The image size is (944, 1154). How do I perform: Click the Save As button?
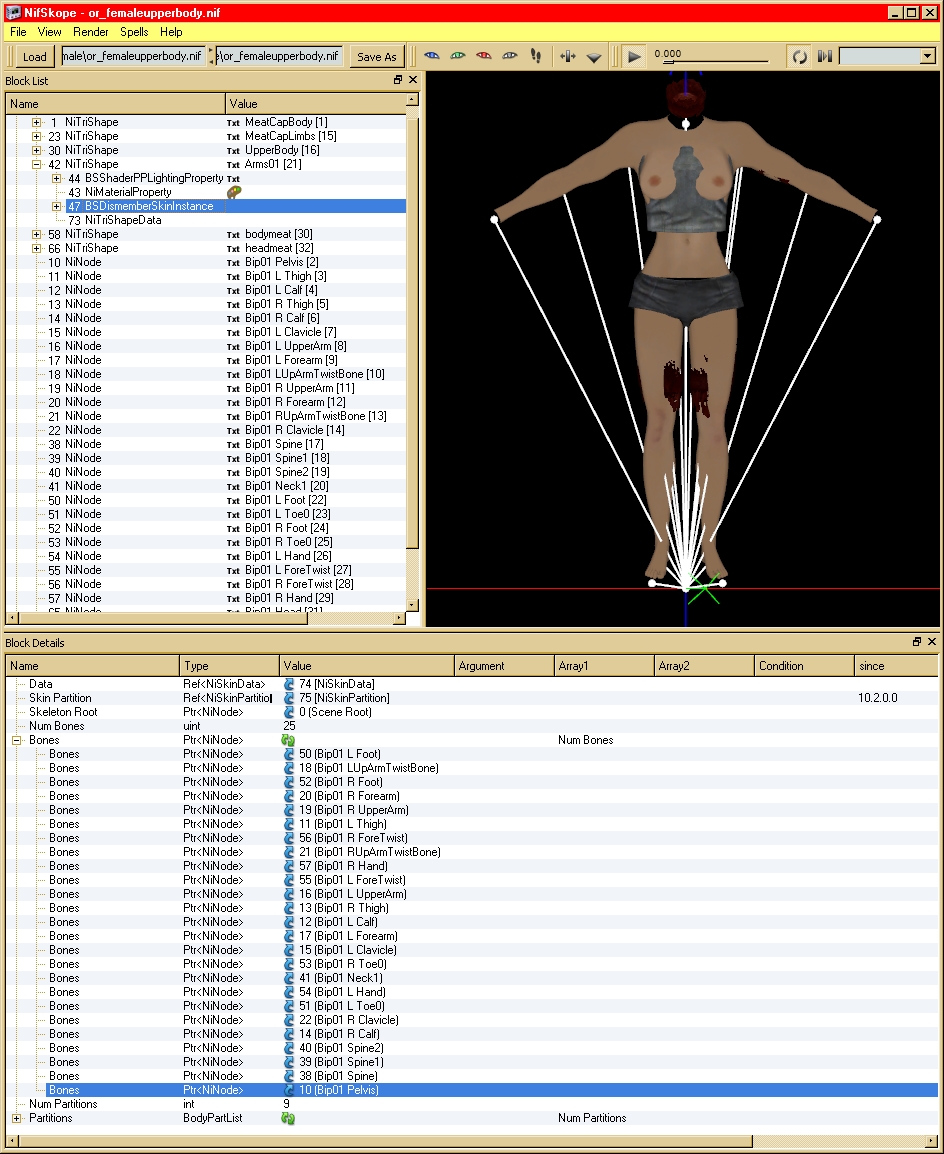pyautogui.click(x=377, y=57)
